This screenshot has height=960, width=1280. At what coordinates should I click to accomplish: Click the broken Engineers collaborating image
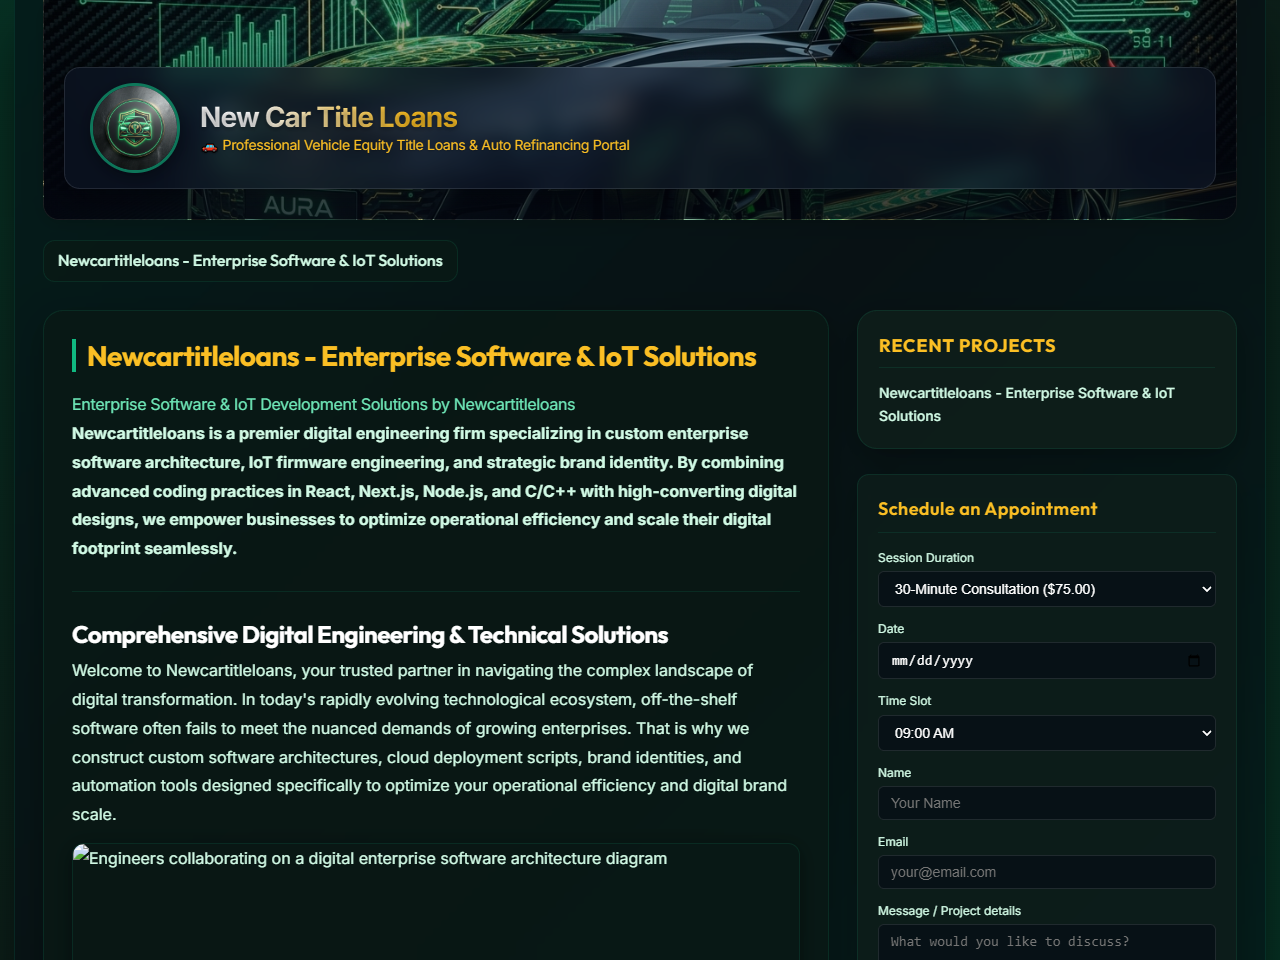click(436, 901)
